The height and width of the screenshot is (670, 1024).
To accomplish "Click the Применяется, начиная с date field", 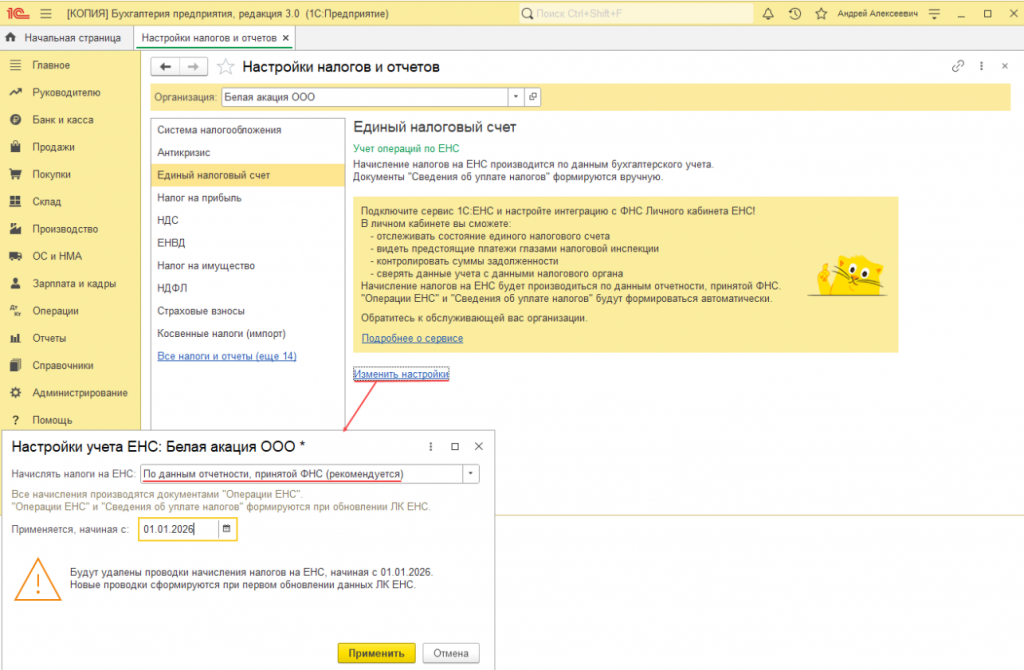I will tap(179, 529).
